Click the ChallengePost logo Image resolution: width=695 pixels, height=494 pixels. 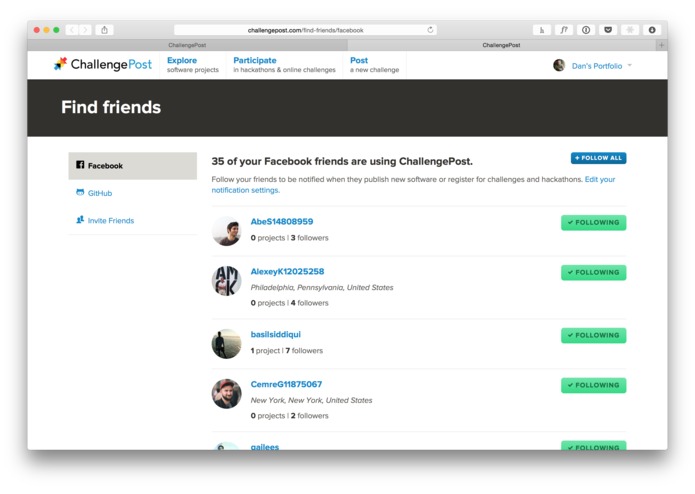[103, 65]
